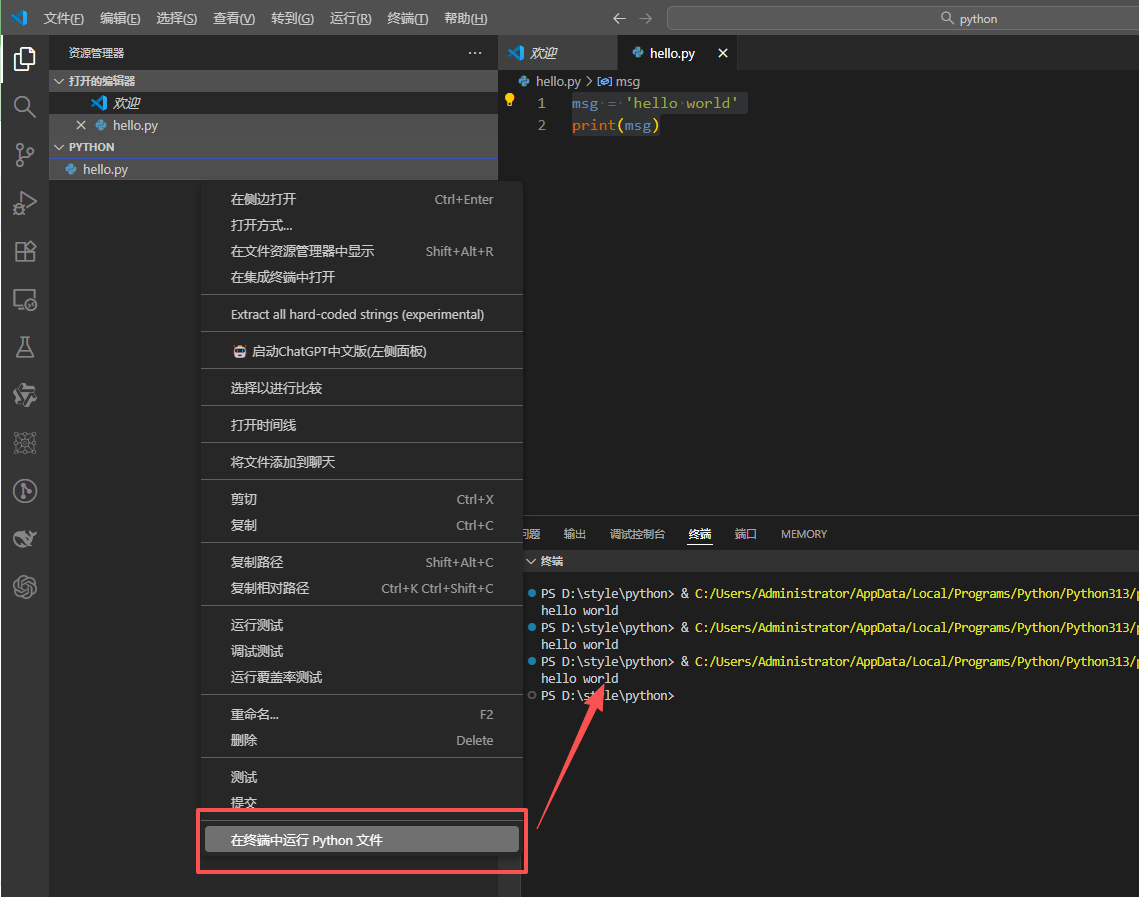Choose 复制 Ctrl+C menu entry
Screen dimensions: 1139x897
[x=362, y=525]
